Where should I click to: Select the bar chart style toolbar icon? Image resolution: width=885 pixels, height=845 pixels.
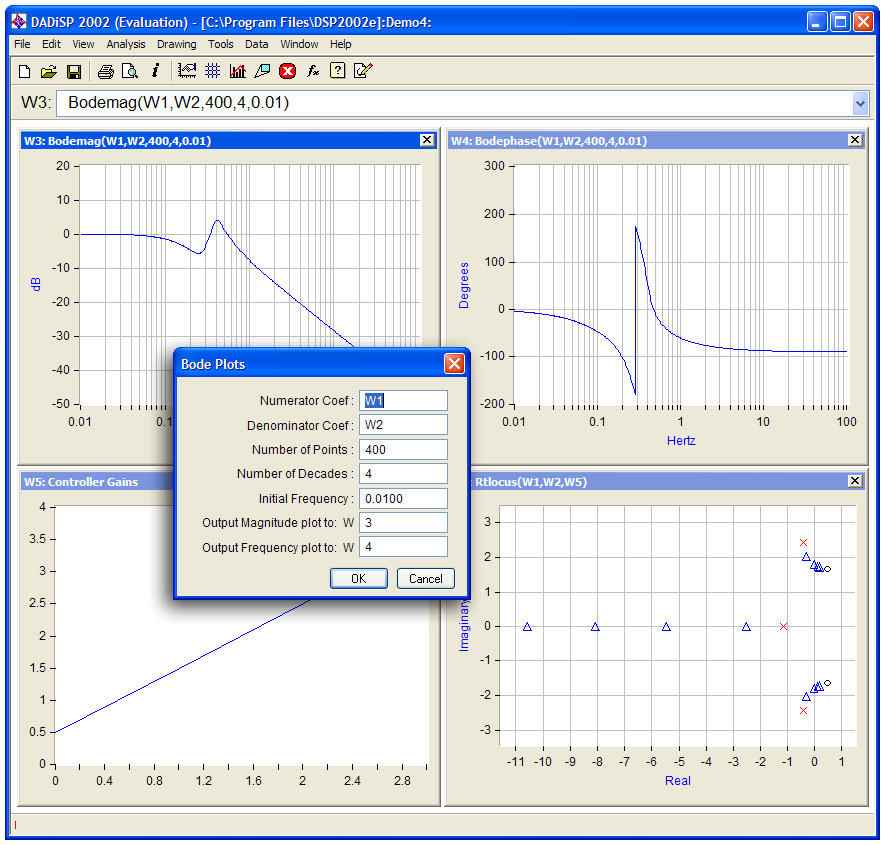coord(238,71)
